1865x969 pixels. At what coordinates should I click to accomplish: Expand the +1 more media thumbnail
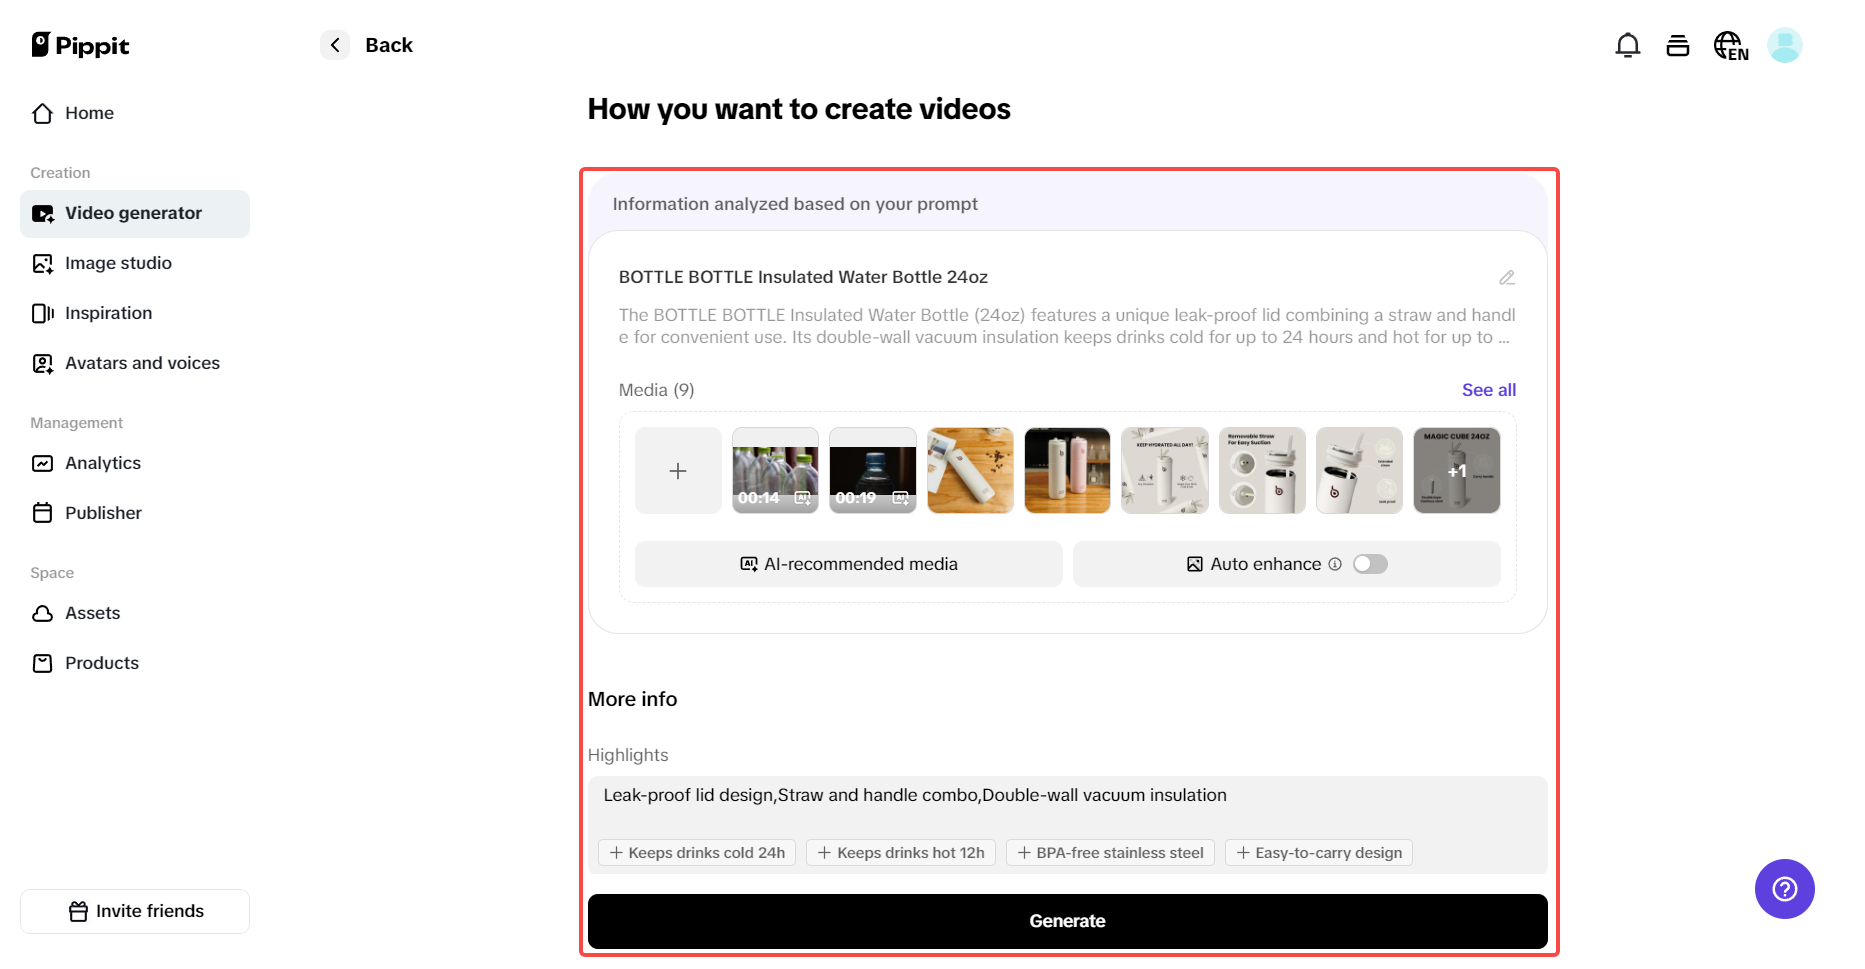(1456, 471)
